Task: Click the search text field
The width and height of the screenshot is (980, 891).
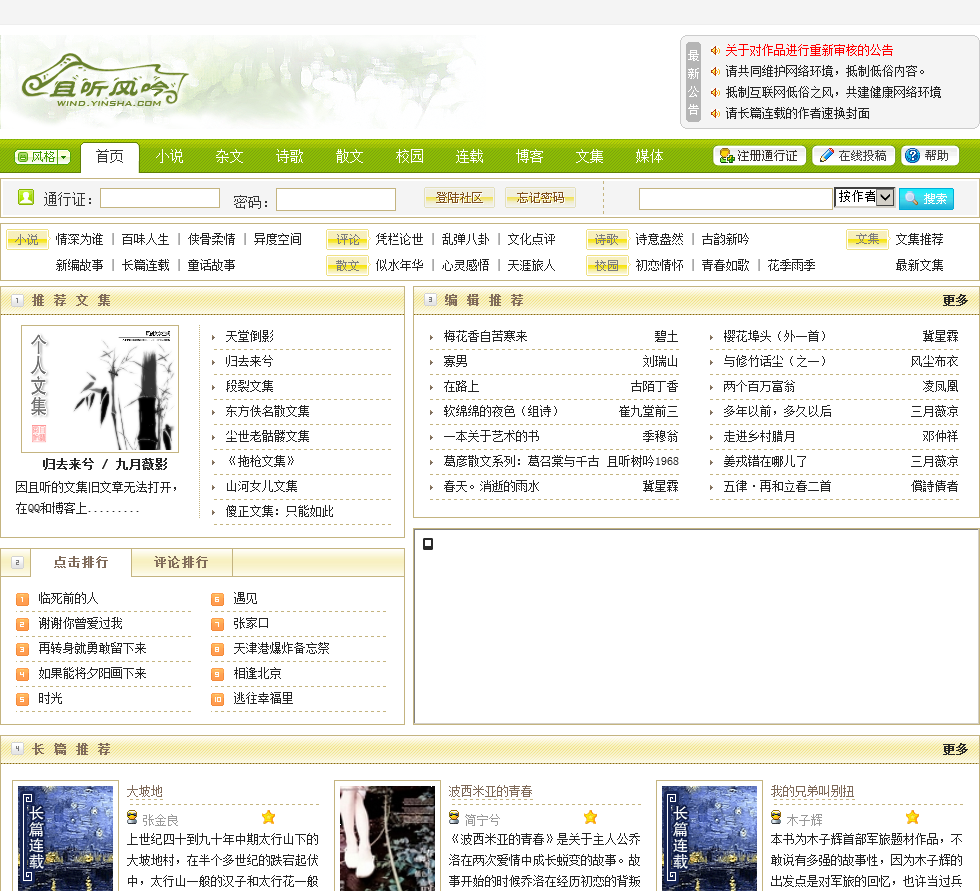Action: click(x=736, y=199)
